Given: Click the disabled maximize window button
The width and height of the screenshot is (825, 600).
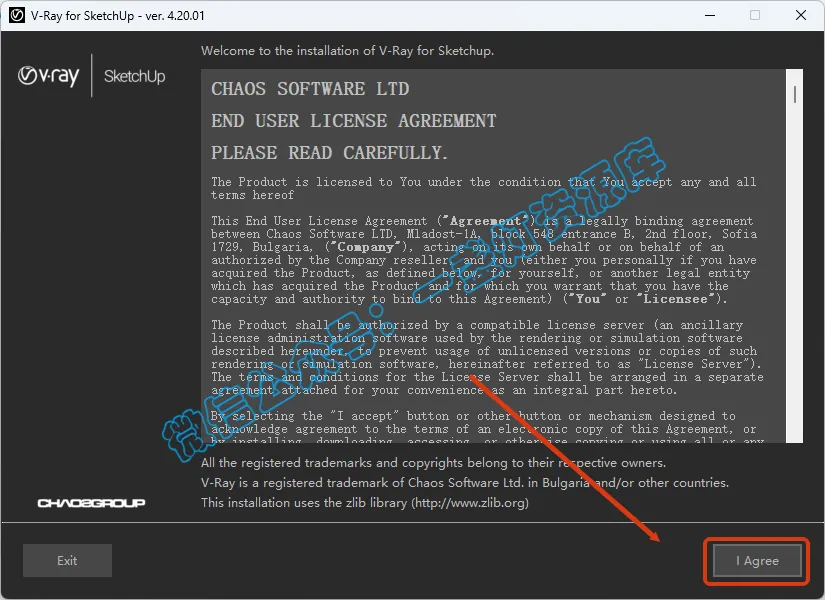Looking at the screenshot, I should 755,15.
